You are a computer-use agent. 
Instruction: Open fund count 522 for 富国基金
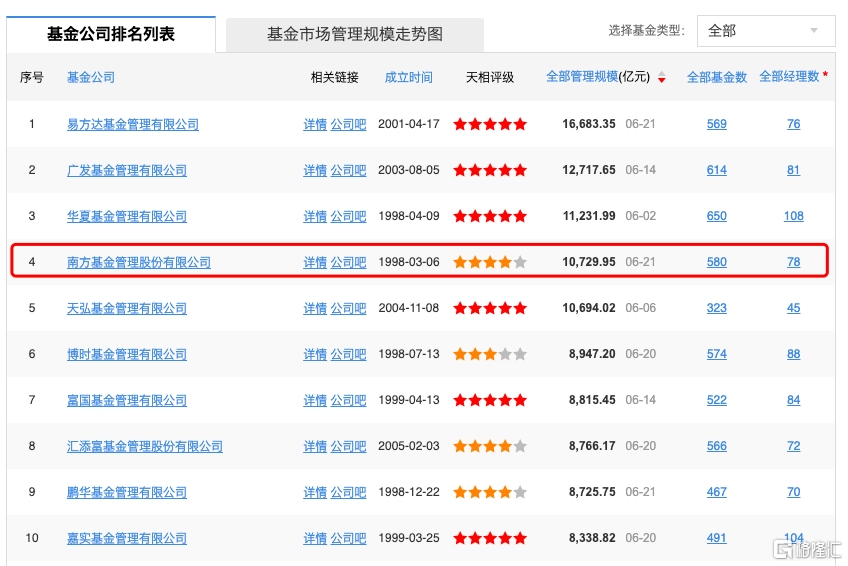click(717, 399)
